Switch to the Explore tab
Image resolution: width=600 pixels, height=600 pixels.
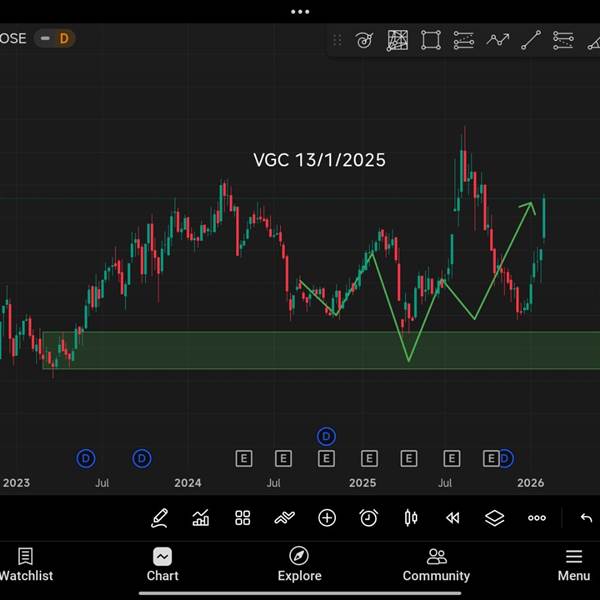300,564
